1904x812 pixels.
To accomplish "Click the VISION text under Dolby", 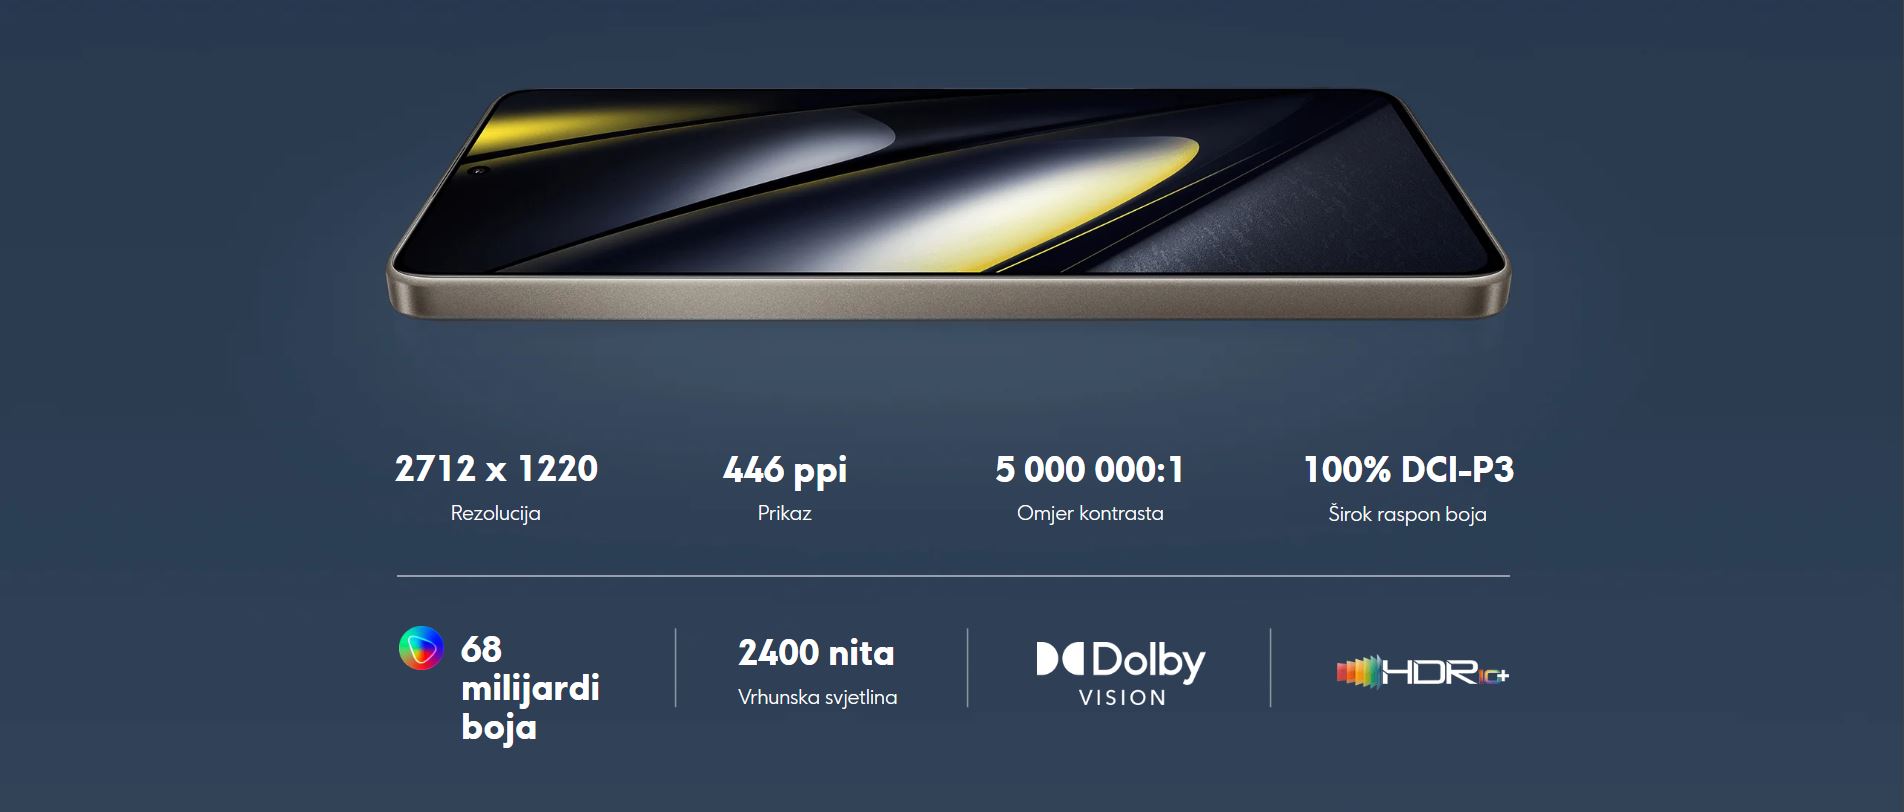I will coord(1122,698).
